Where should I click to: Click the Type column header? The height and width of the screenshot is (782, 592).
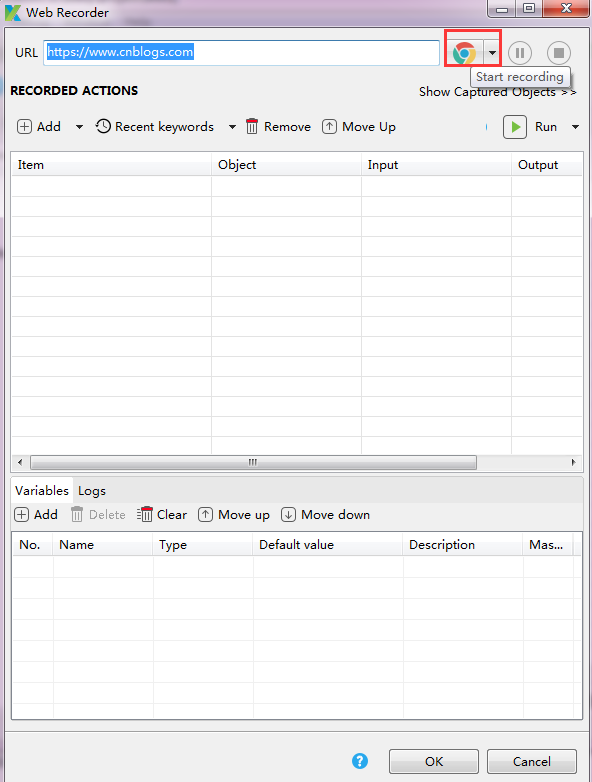pos(203,545)
